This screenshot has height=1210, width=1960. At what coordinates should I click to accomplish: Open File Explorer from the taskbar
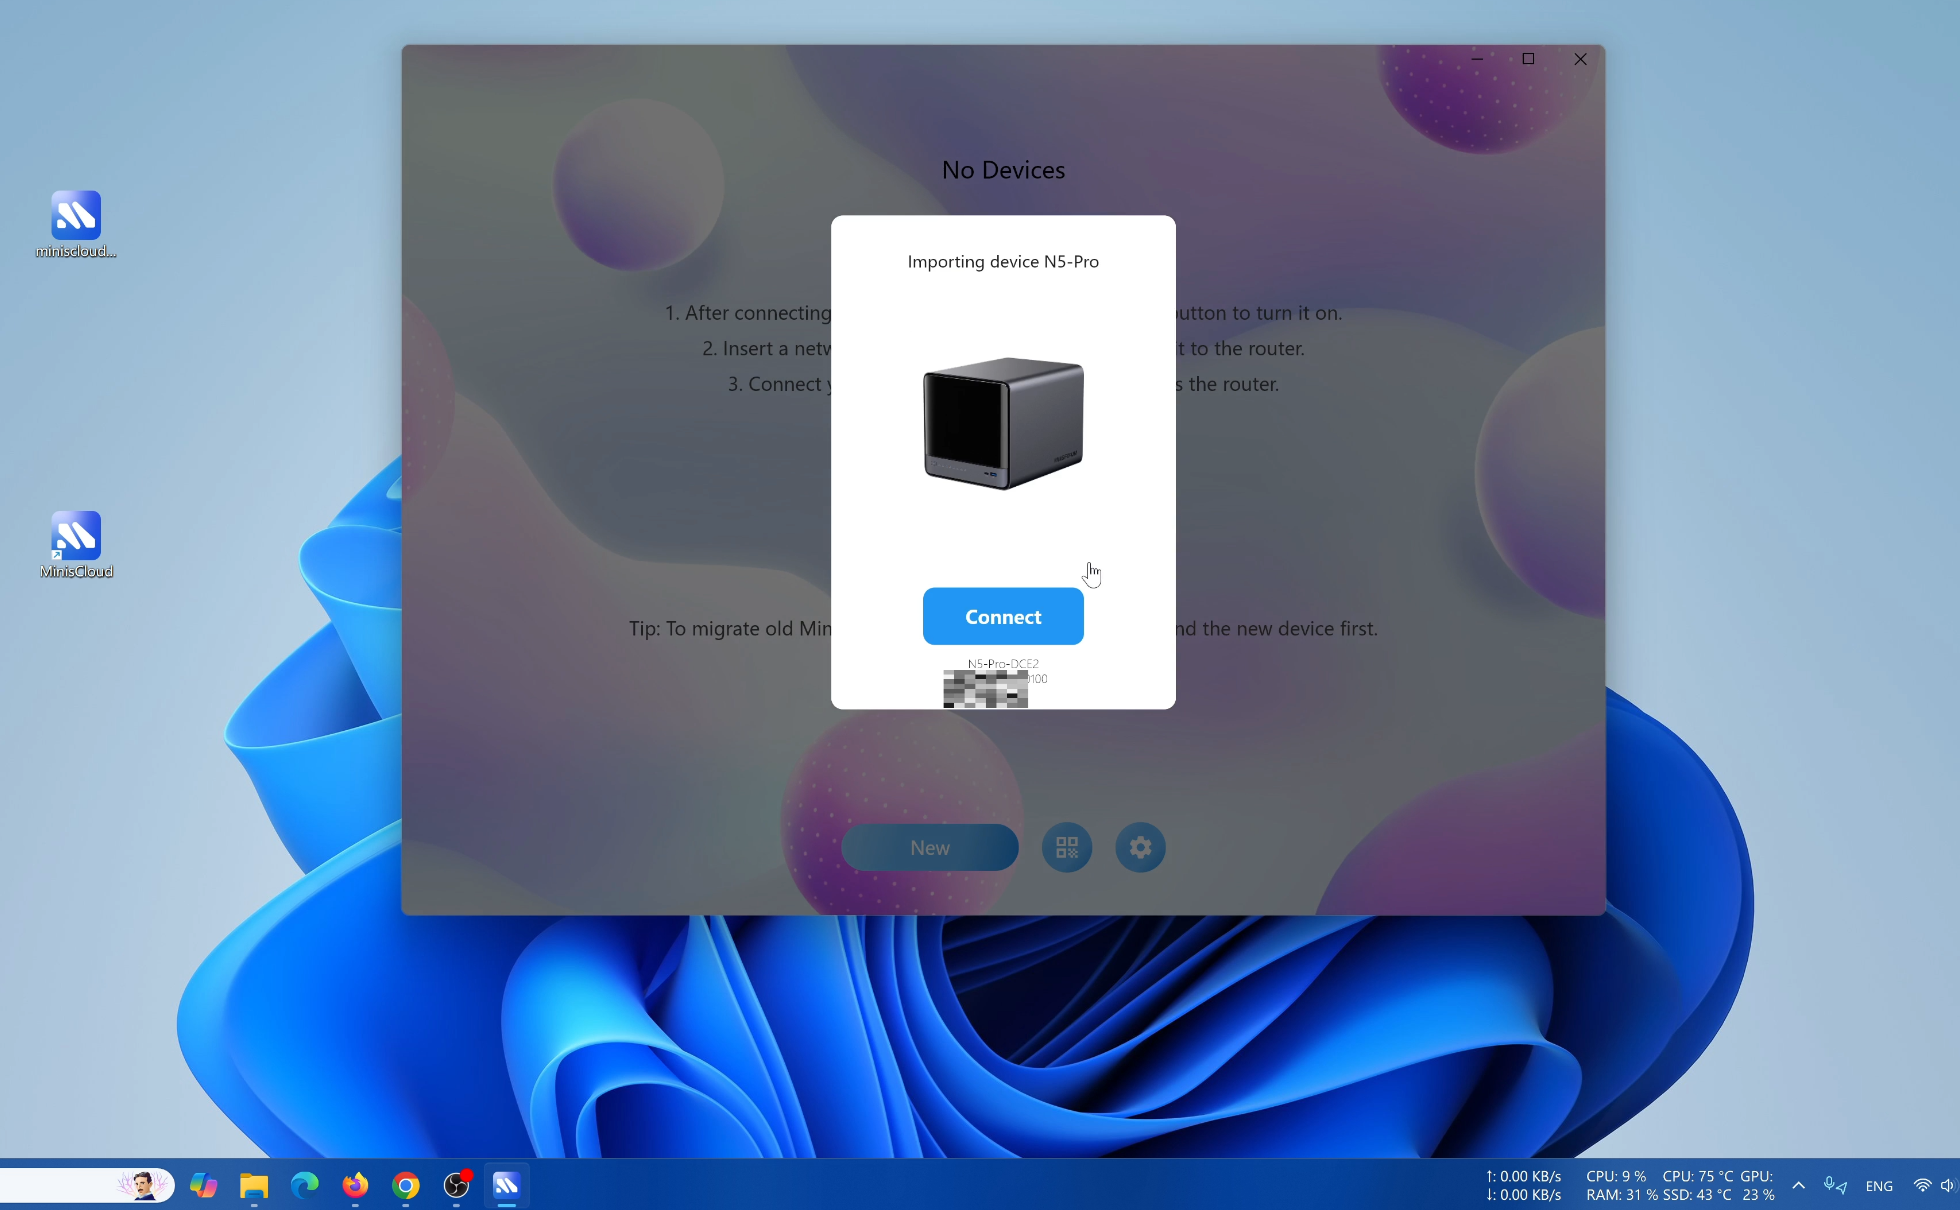(254, 1185)
